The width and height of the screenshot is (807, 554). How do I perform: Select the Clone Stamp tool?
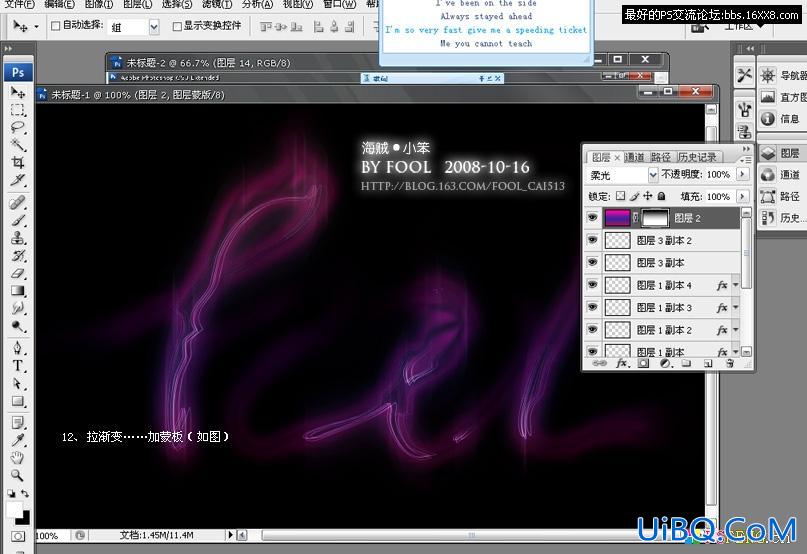[18, 238]
